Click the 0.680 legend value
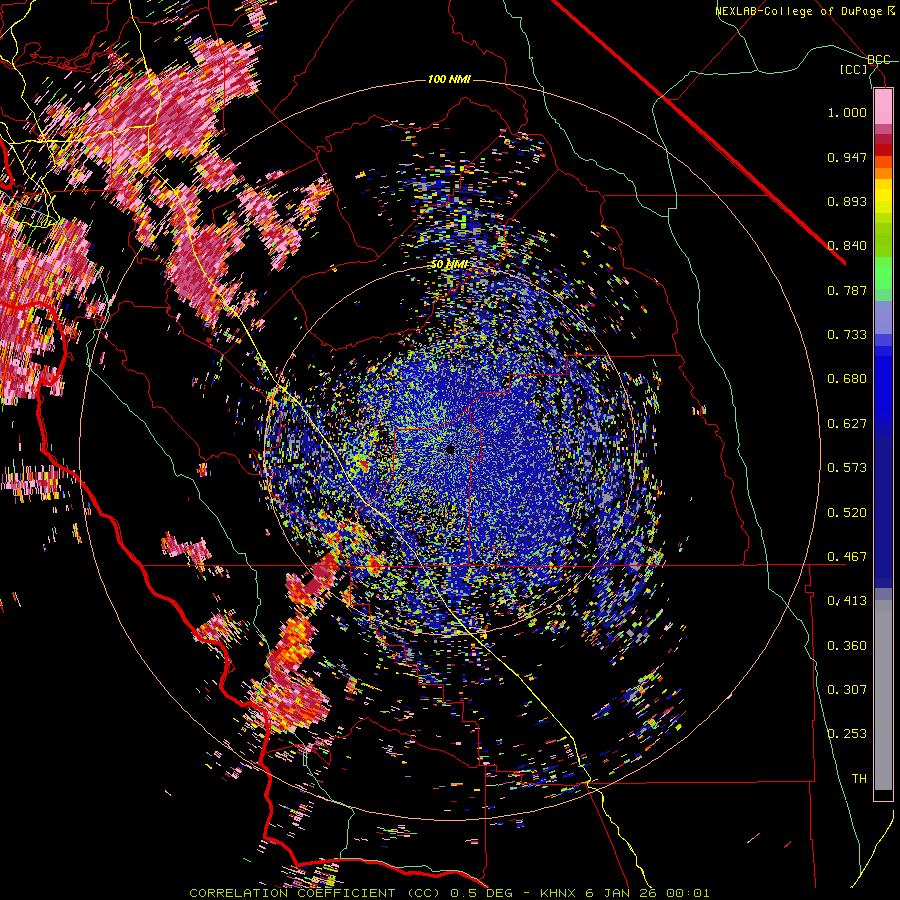The width and height of the screenshot is (900, 900). click(x=847, y=379)
